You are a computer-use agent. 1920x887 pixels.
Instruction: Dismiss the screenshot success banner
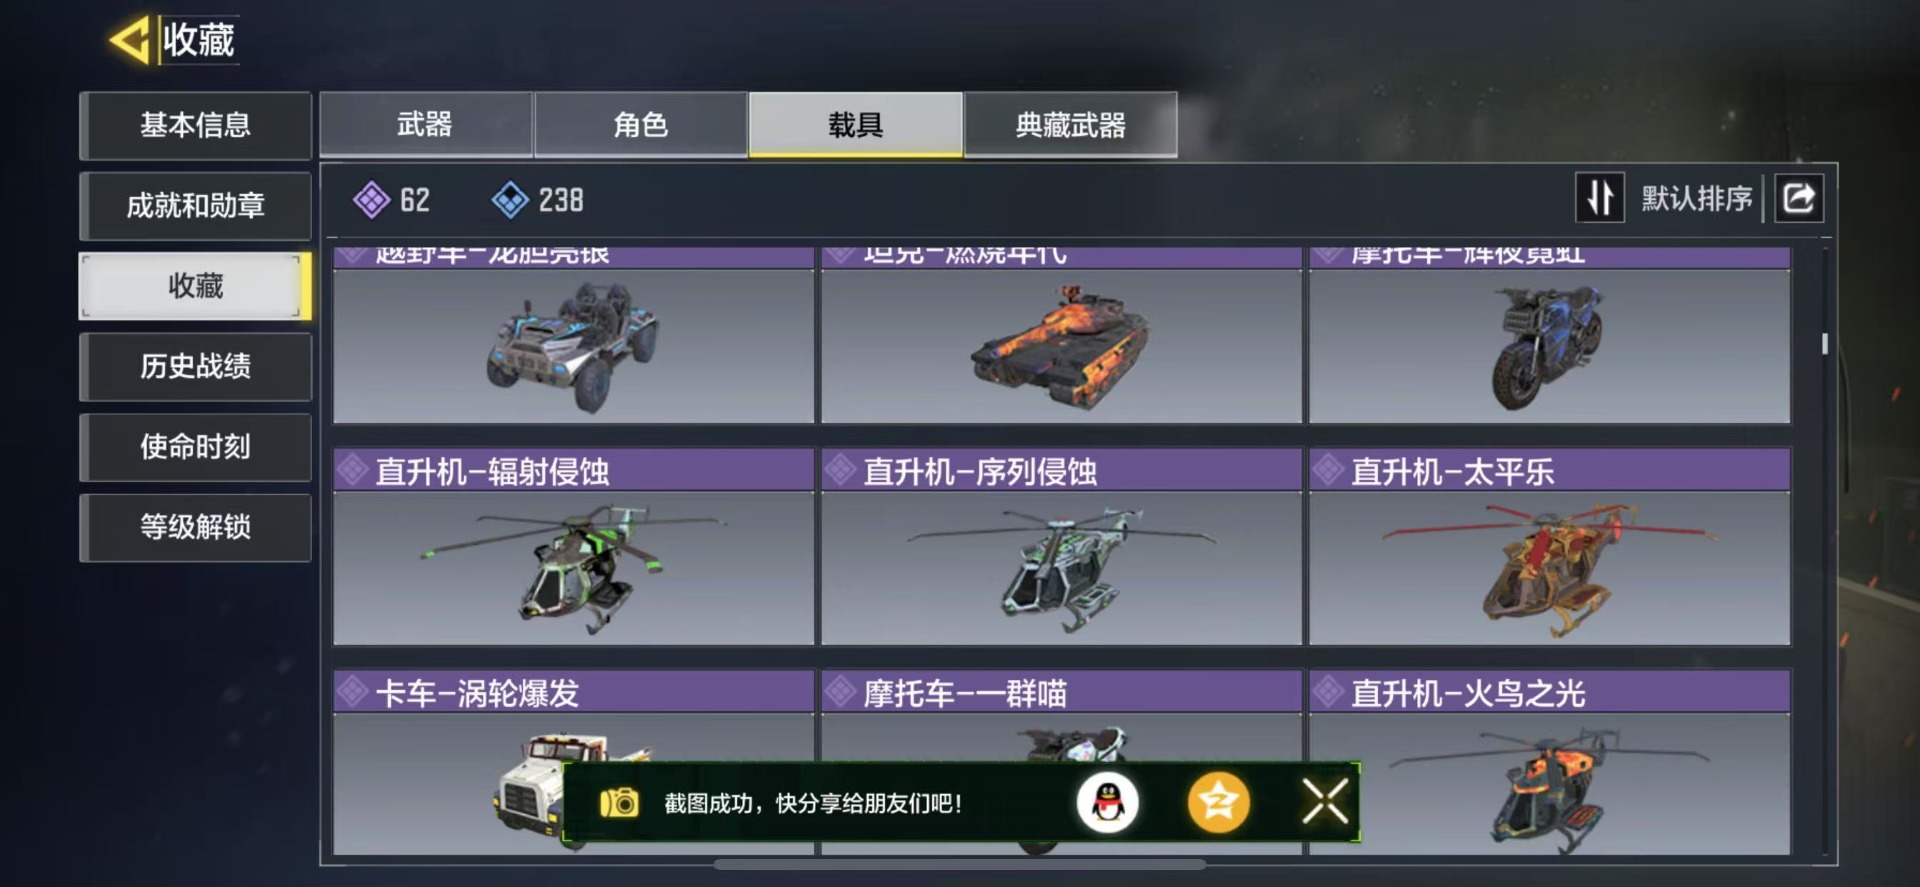pos(1325,802)
